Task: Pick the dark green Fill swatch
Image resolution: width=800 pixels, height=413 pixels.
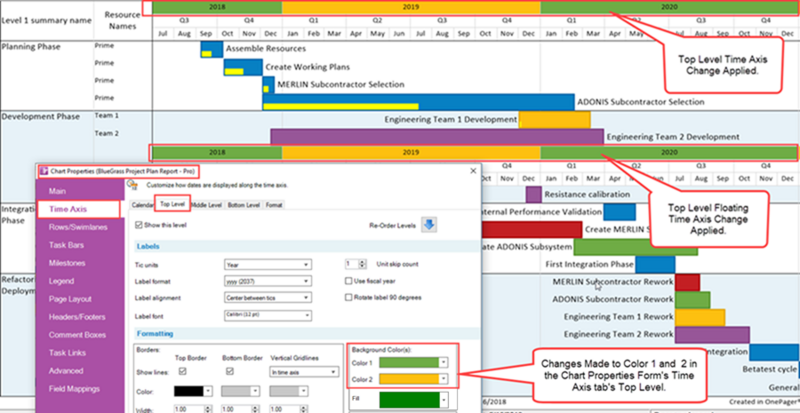Action: [408, 399]
